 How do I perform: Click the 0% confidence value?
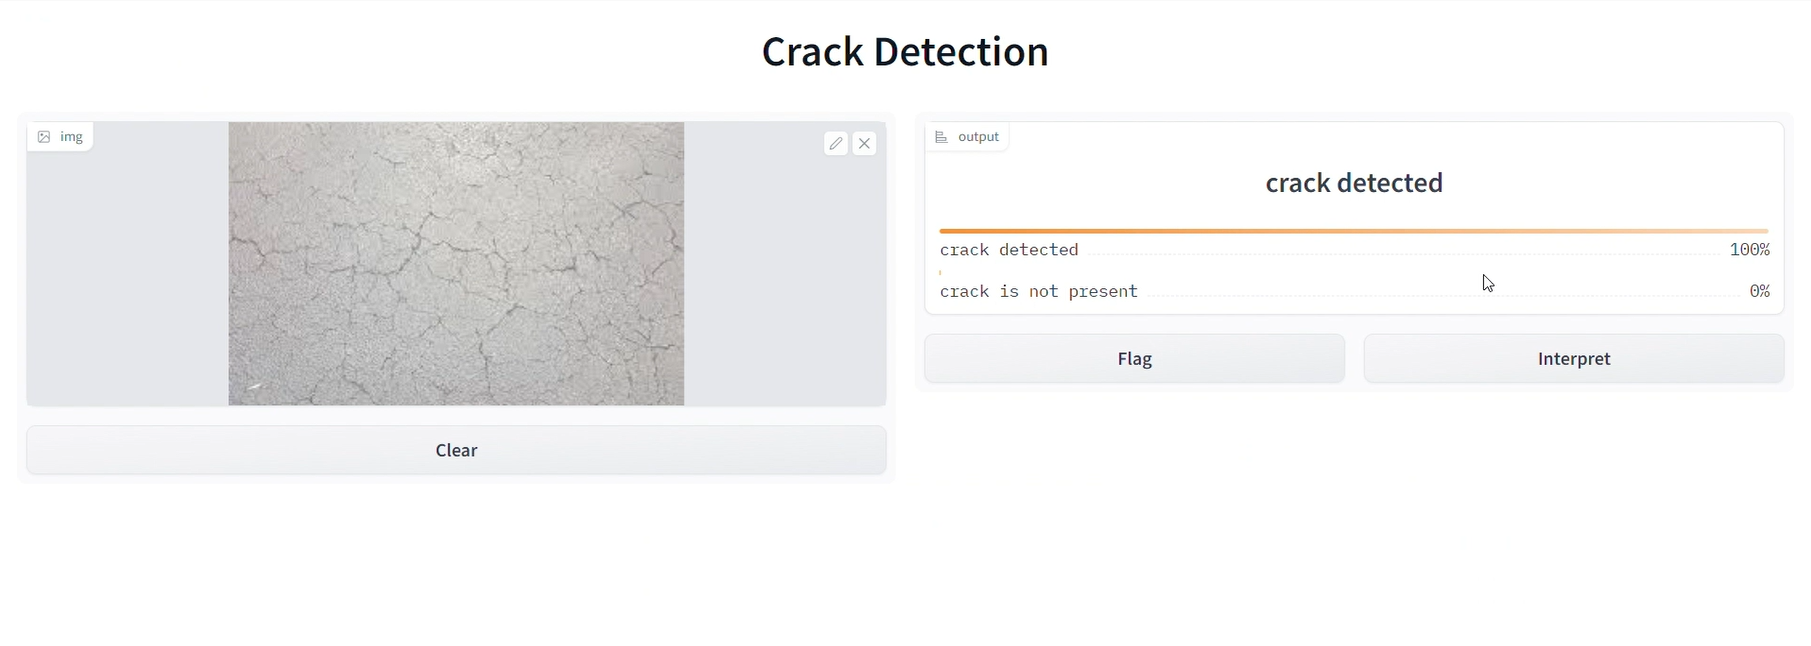pyautogui.click(x=1759, y=291)
